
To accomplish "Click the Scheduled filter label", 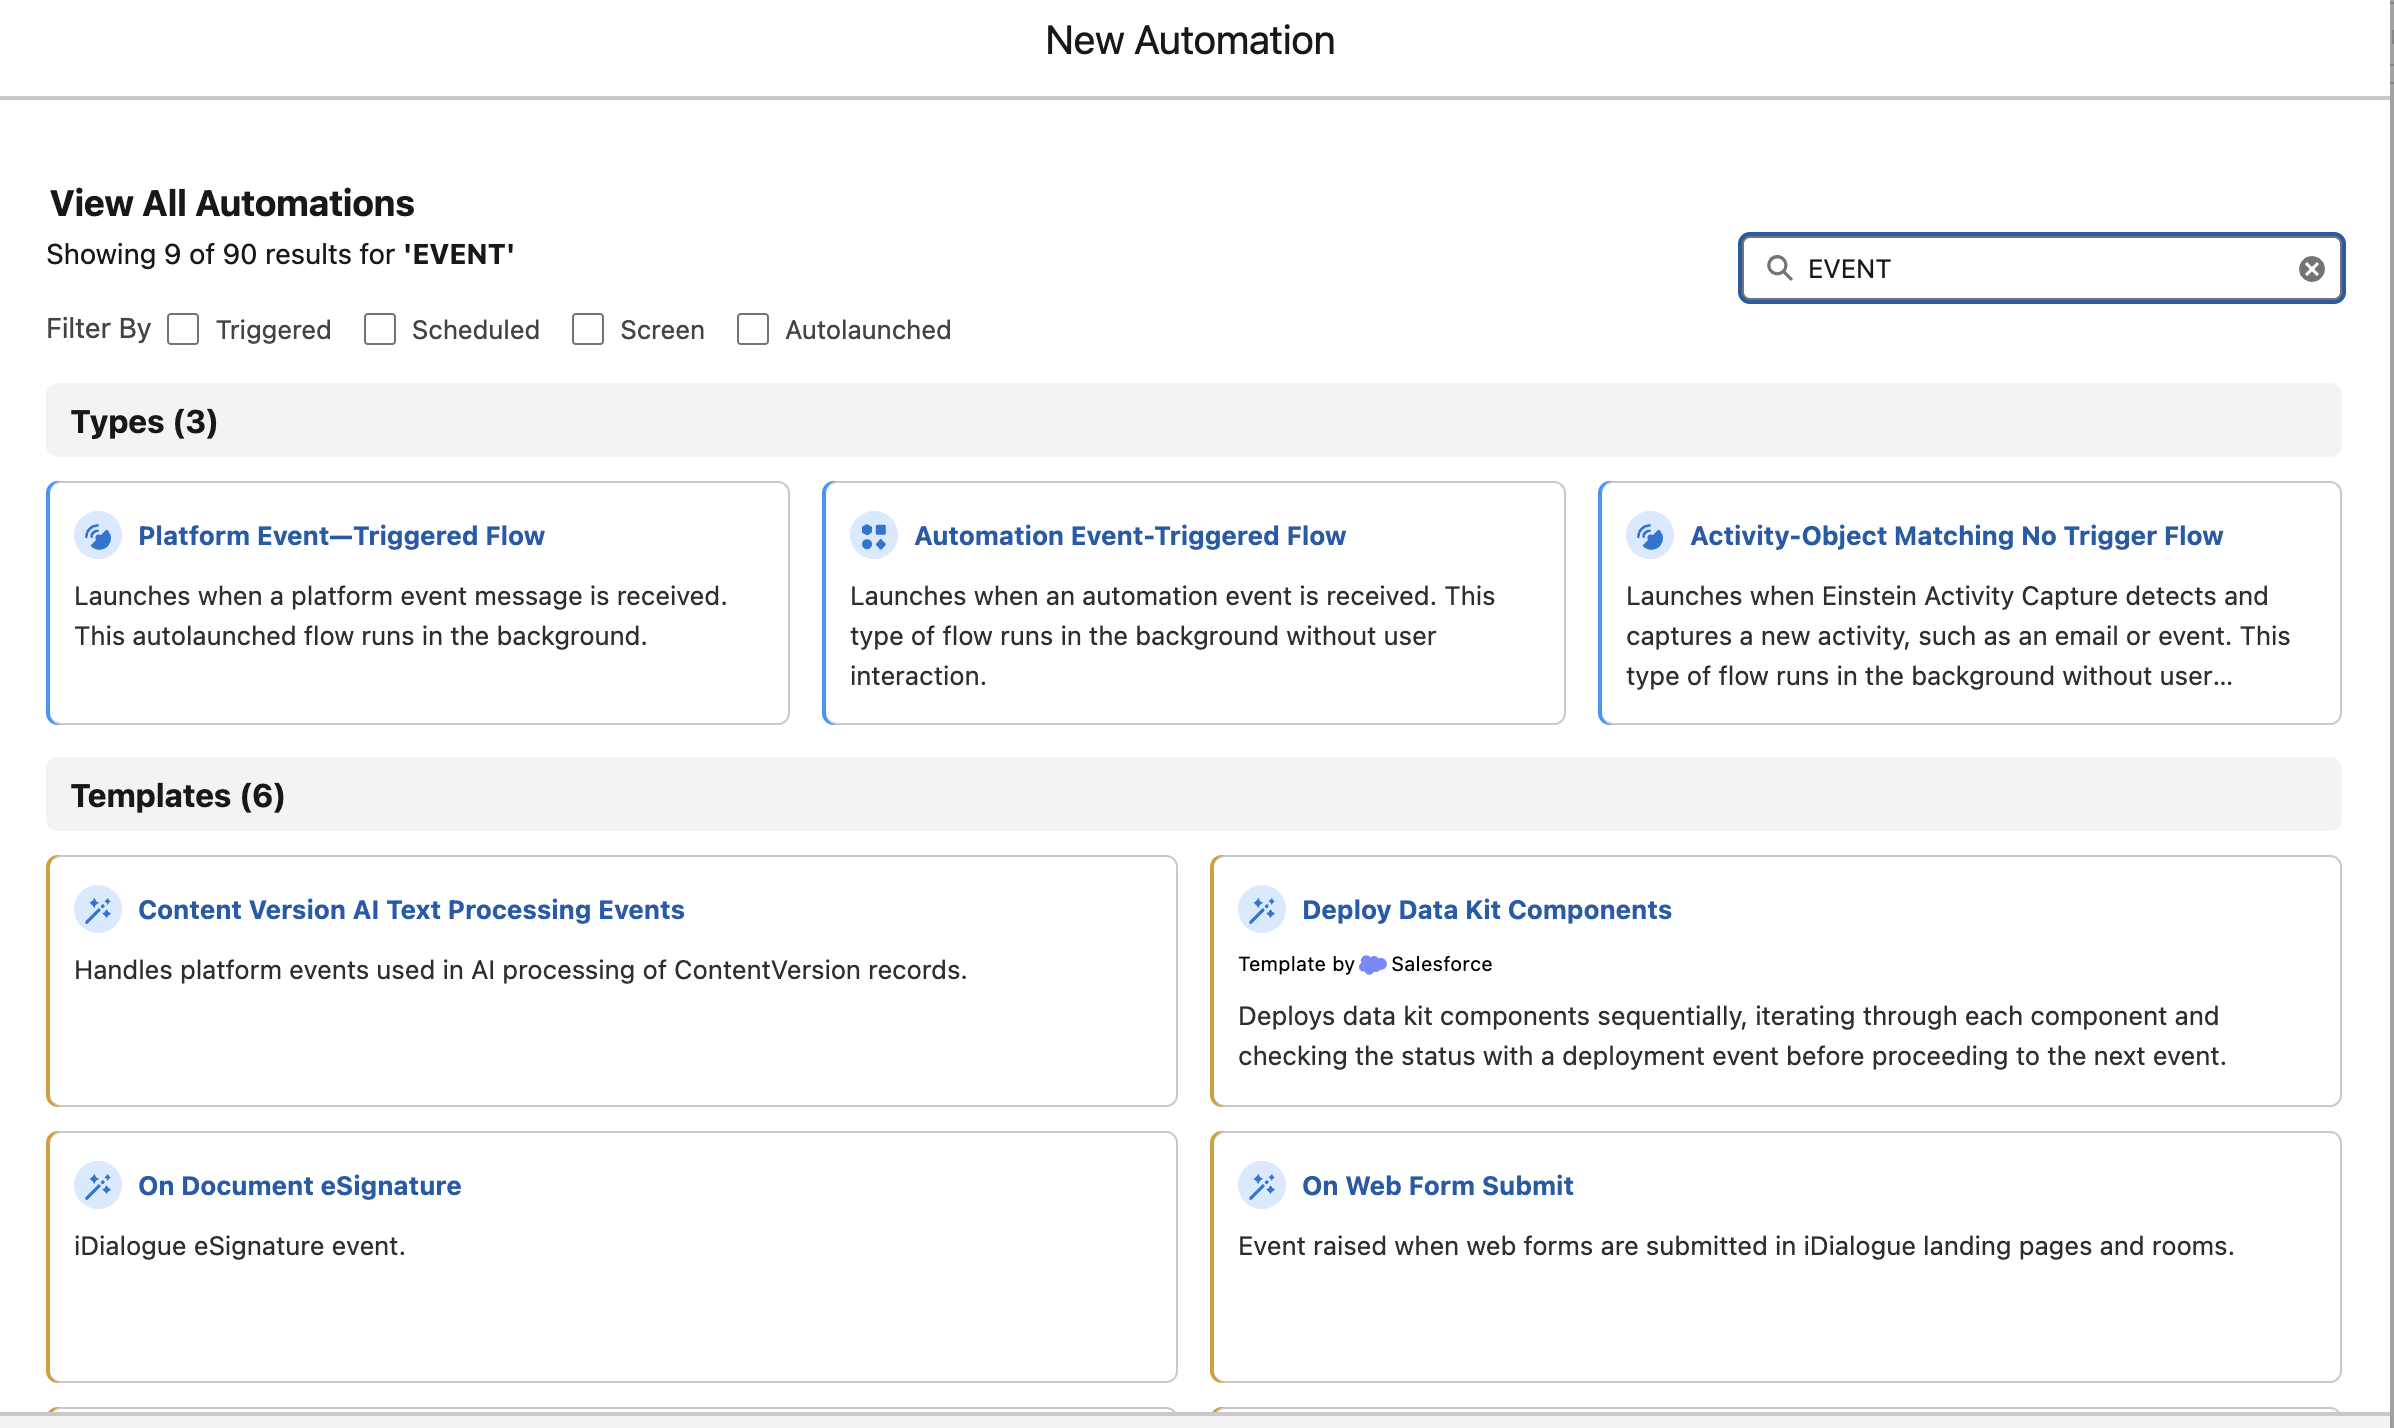I will click(x=475, y=330).
